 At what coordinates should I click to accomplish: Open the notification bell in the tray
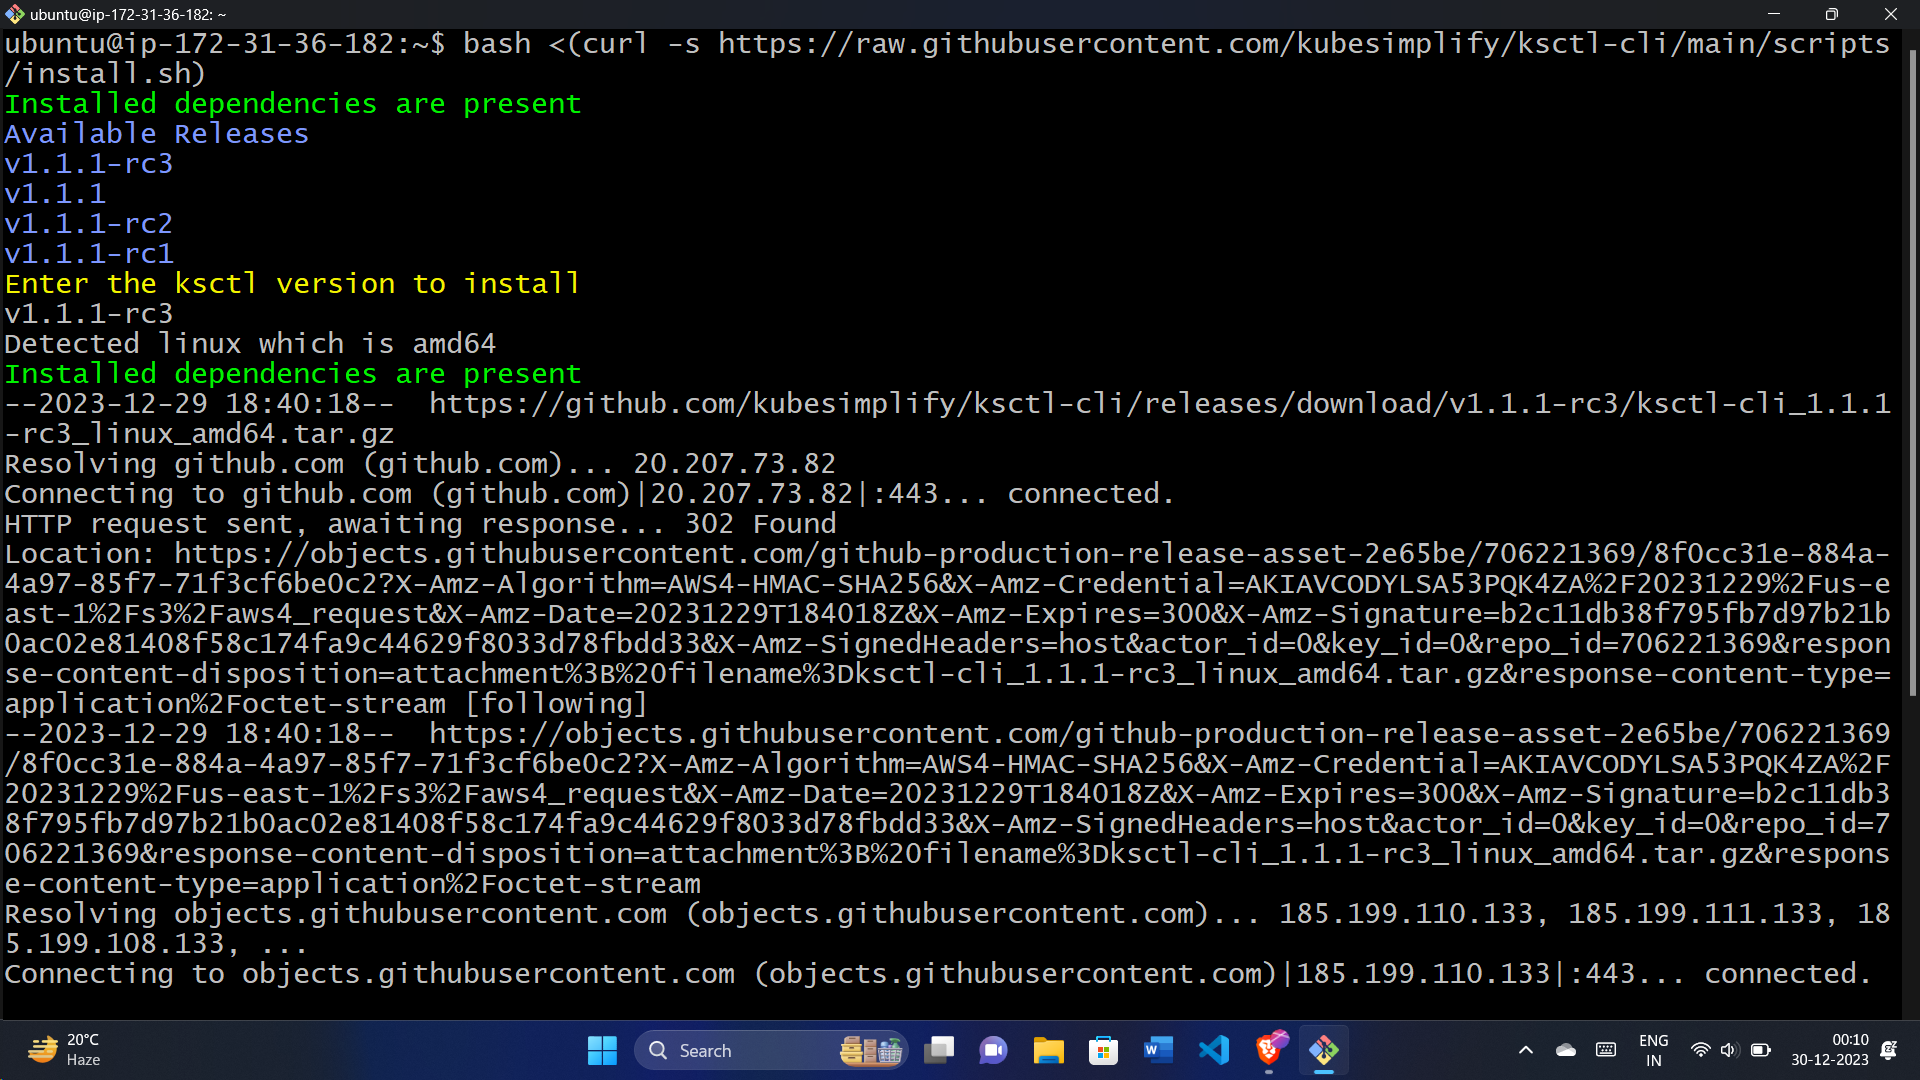1888,1050
